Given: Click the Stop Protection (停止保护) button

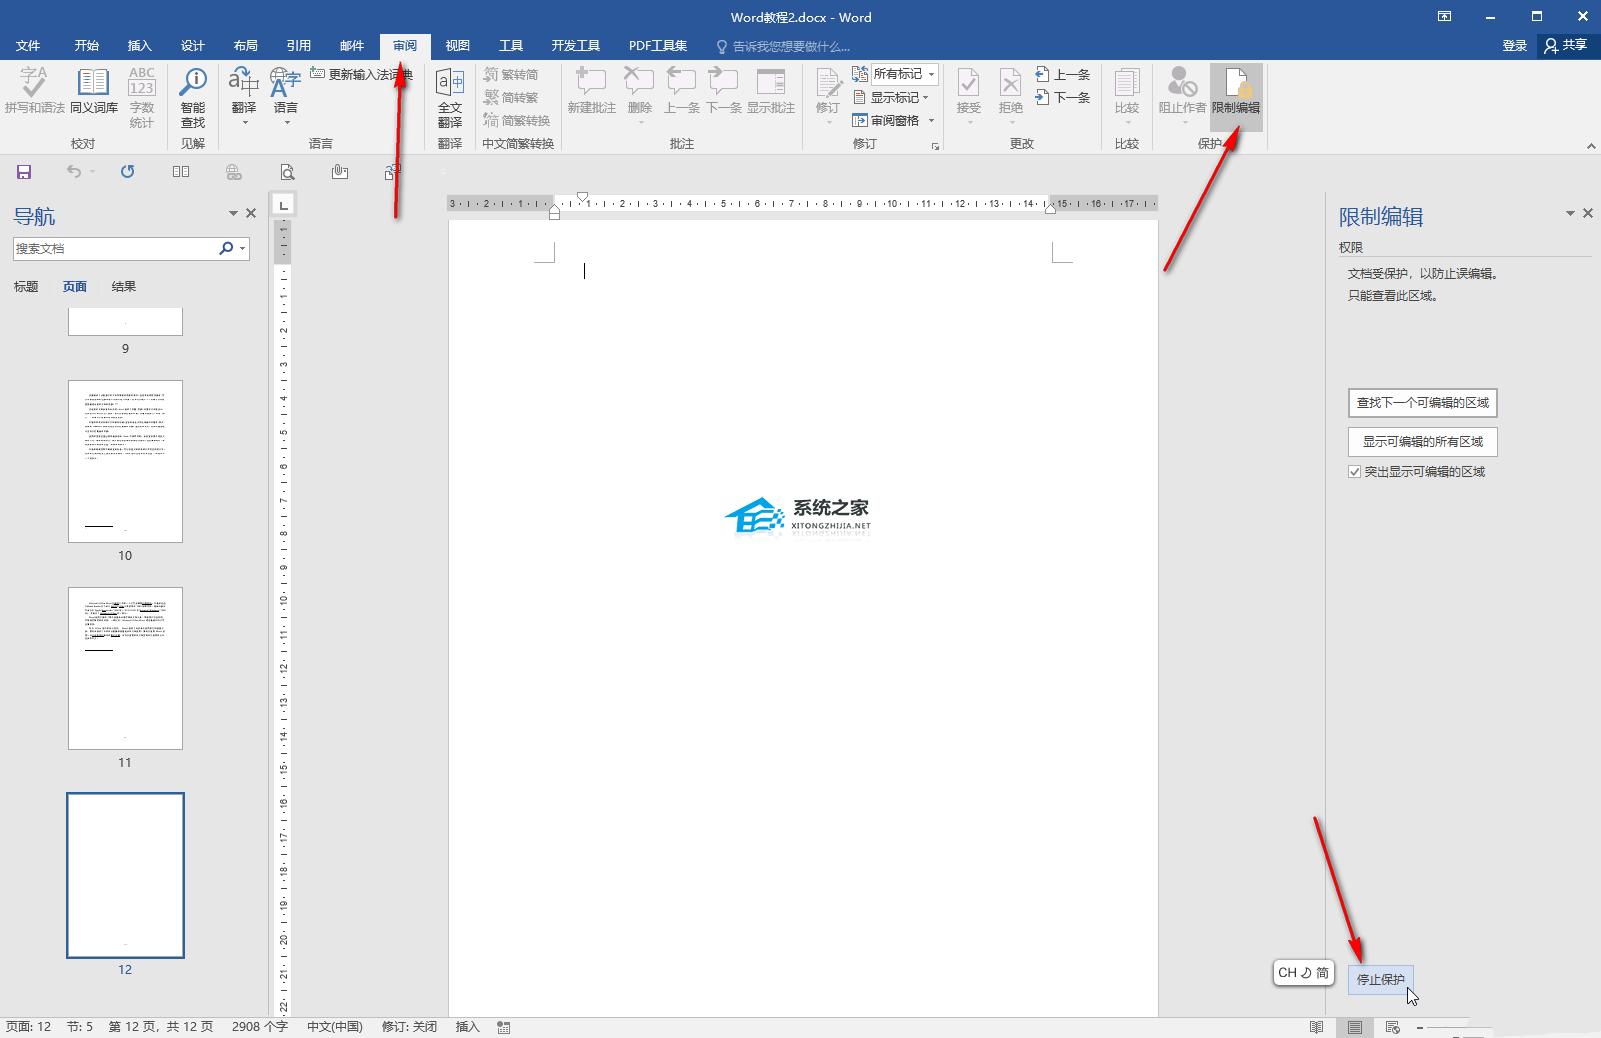Looking at the screenshot, I should pos(1380,980).
